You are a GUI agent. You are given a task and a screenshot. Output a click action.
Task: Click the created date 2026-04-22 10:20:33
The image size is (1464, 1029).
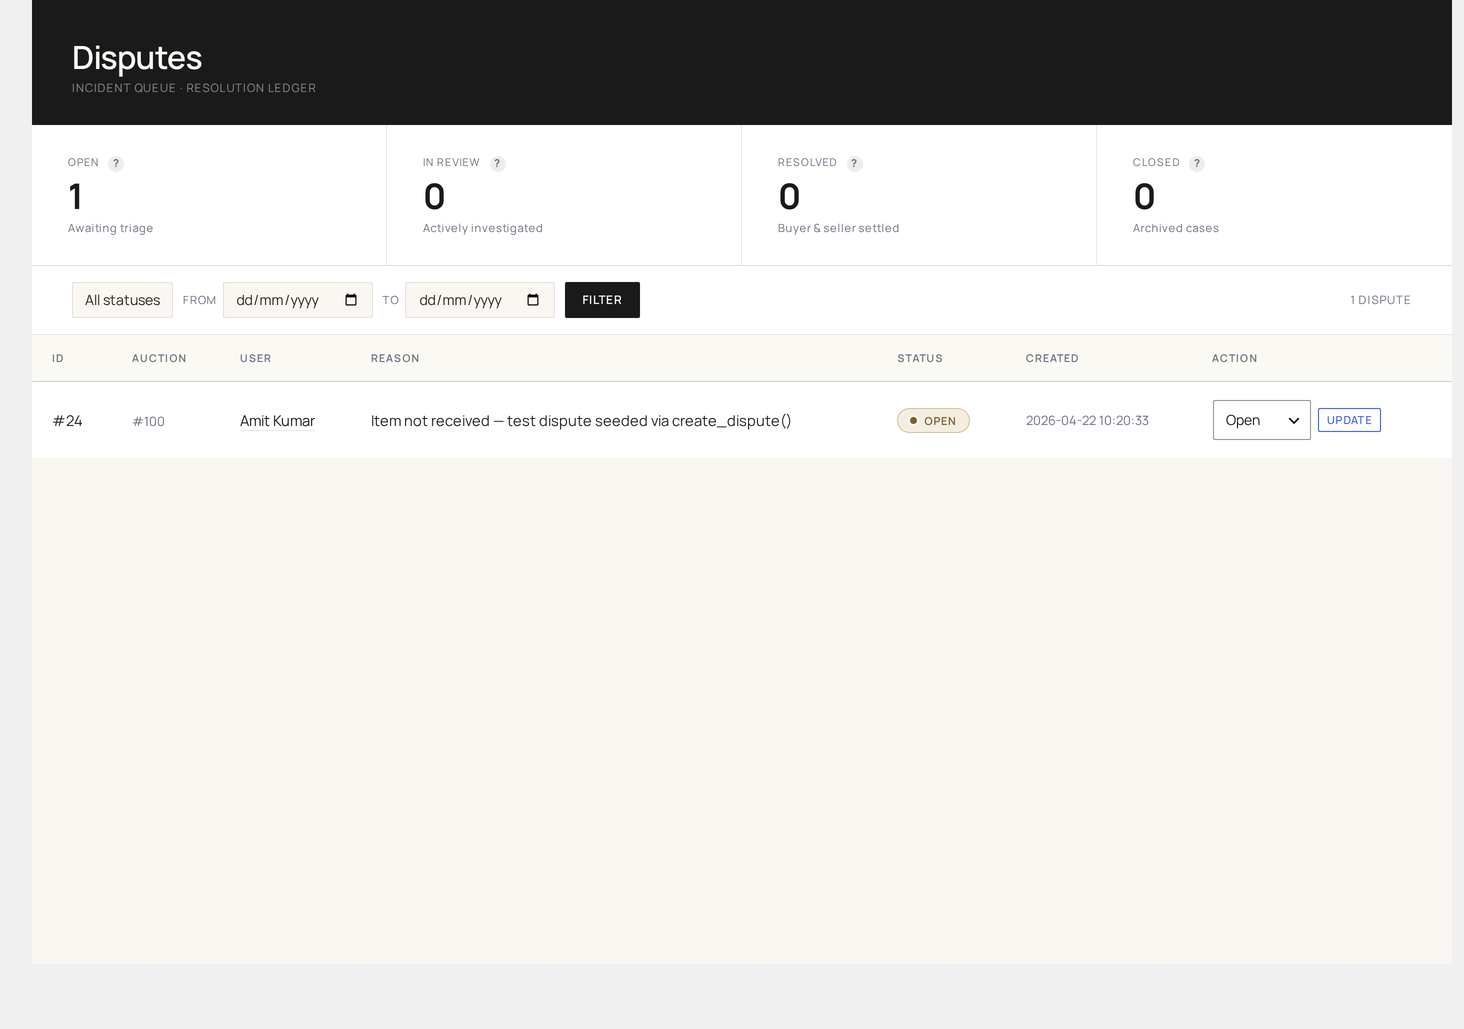pos(1087,421)
